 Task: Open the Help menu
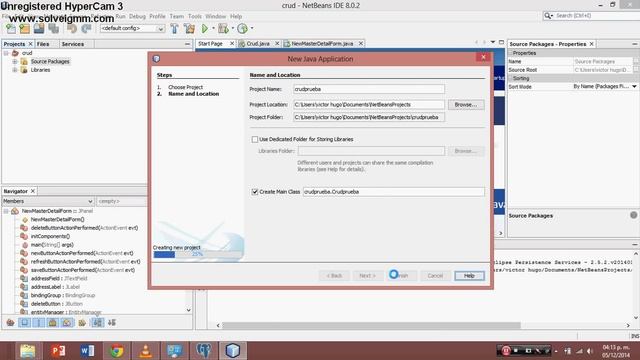236,16
